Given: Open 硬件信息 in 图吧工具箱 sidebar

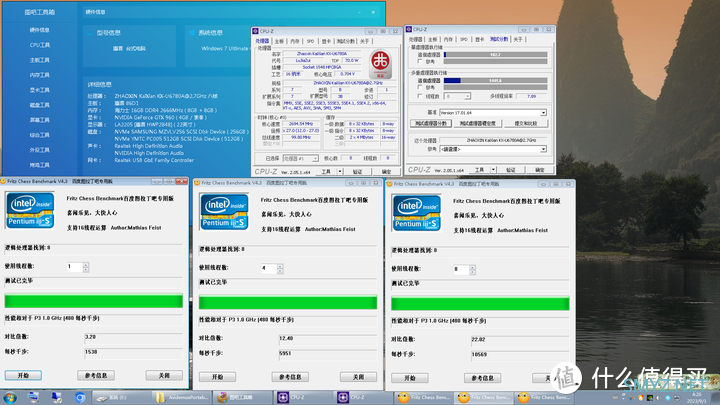Looking at the screenshot, I should pos(40,30).
